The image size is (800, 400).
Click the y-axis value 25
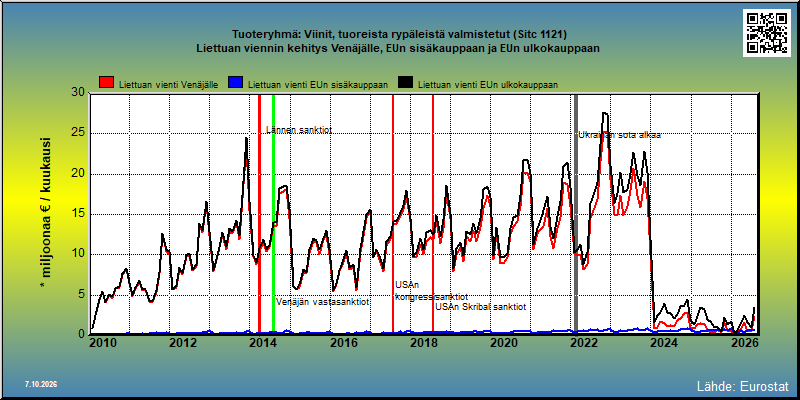78,133
